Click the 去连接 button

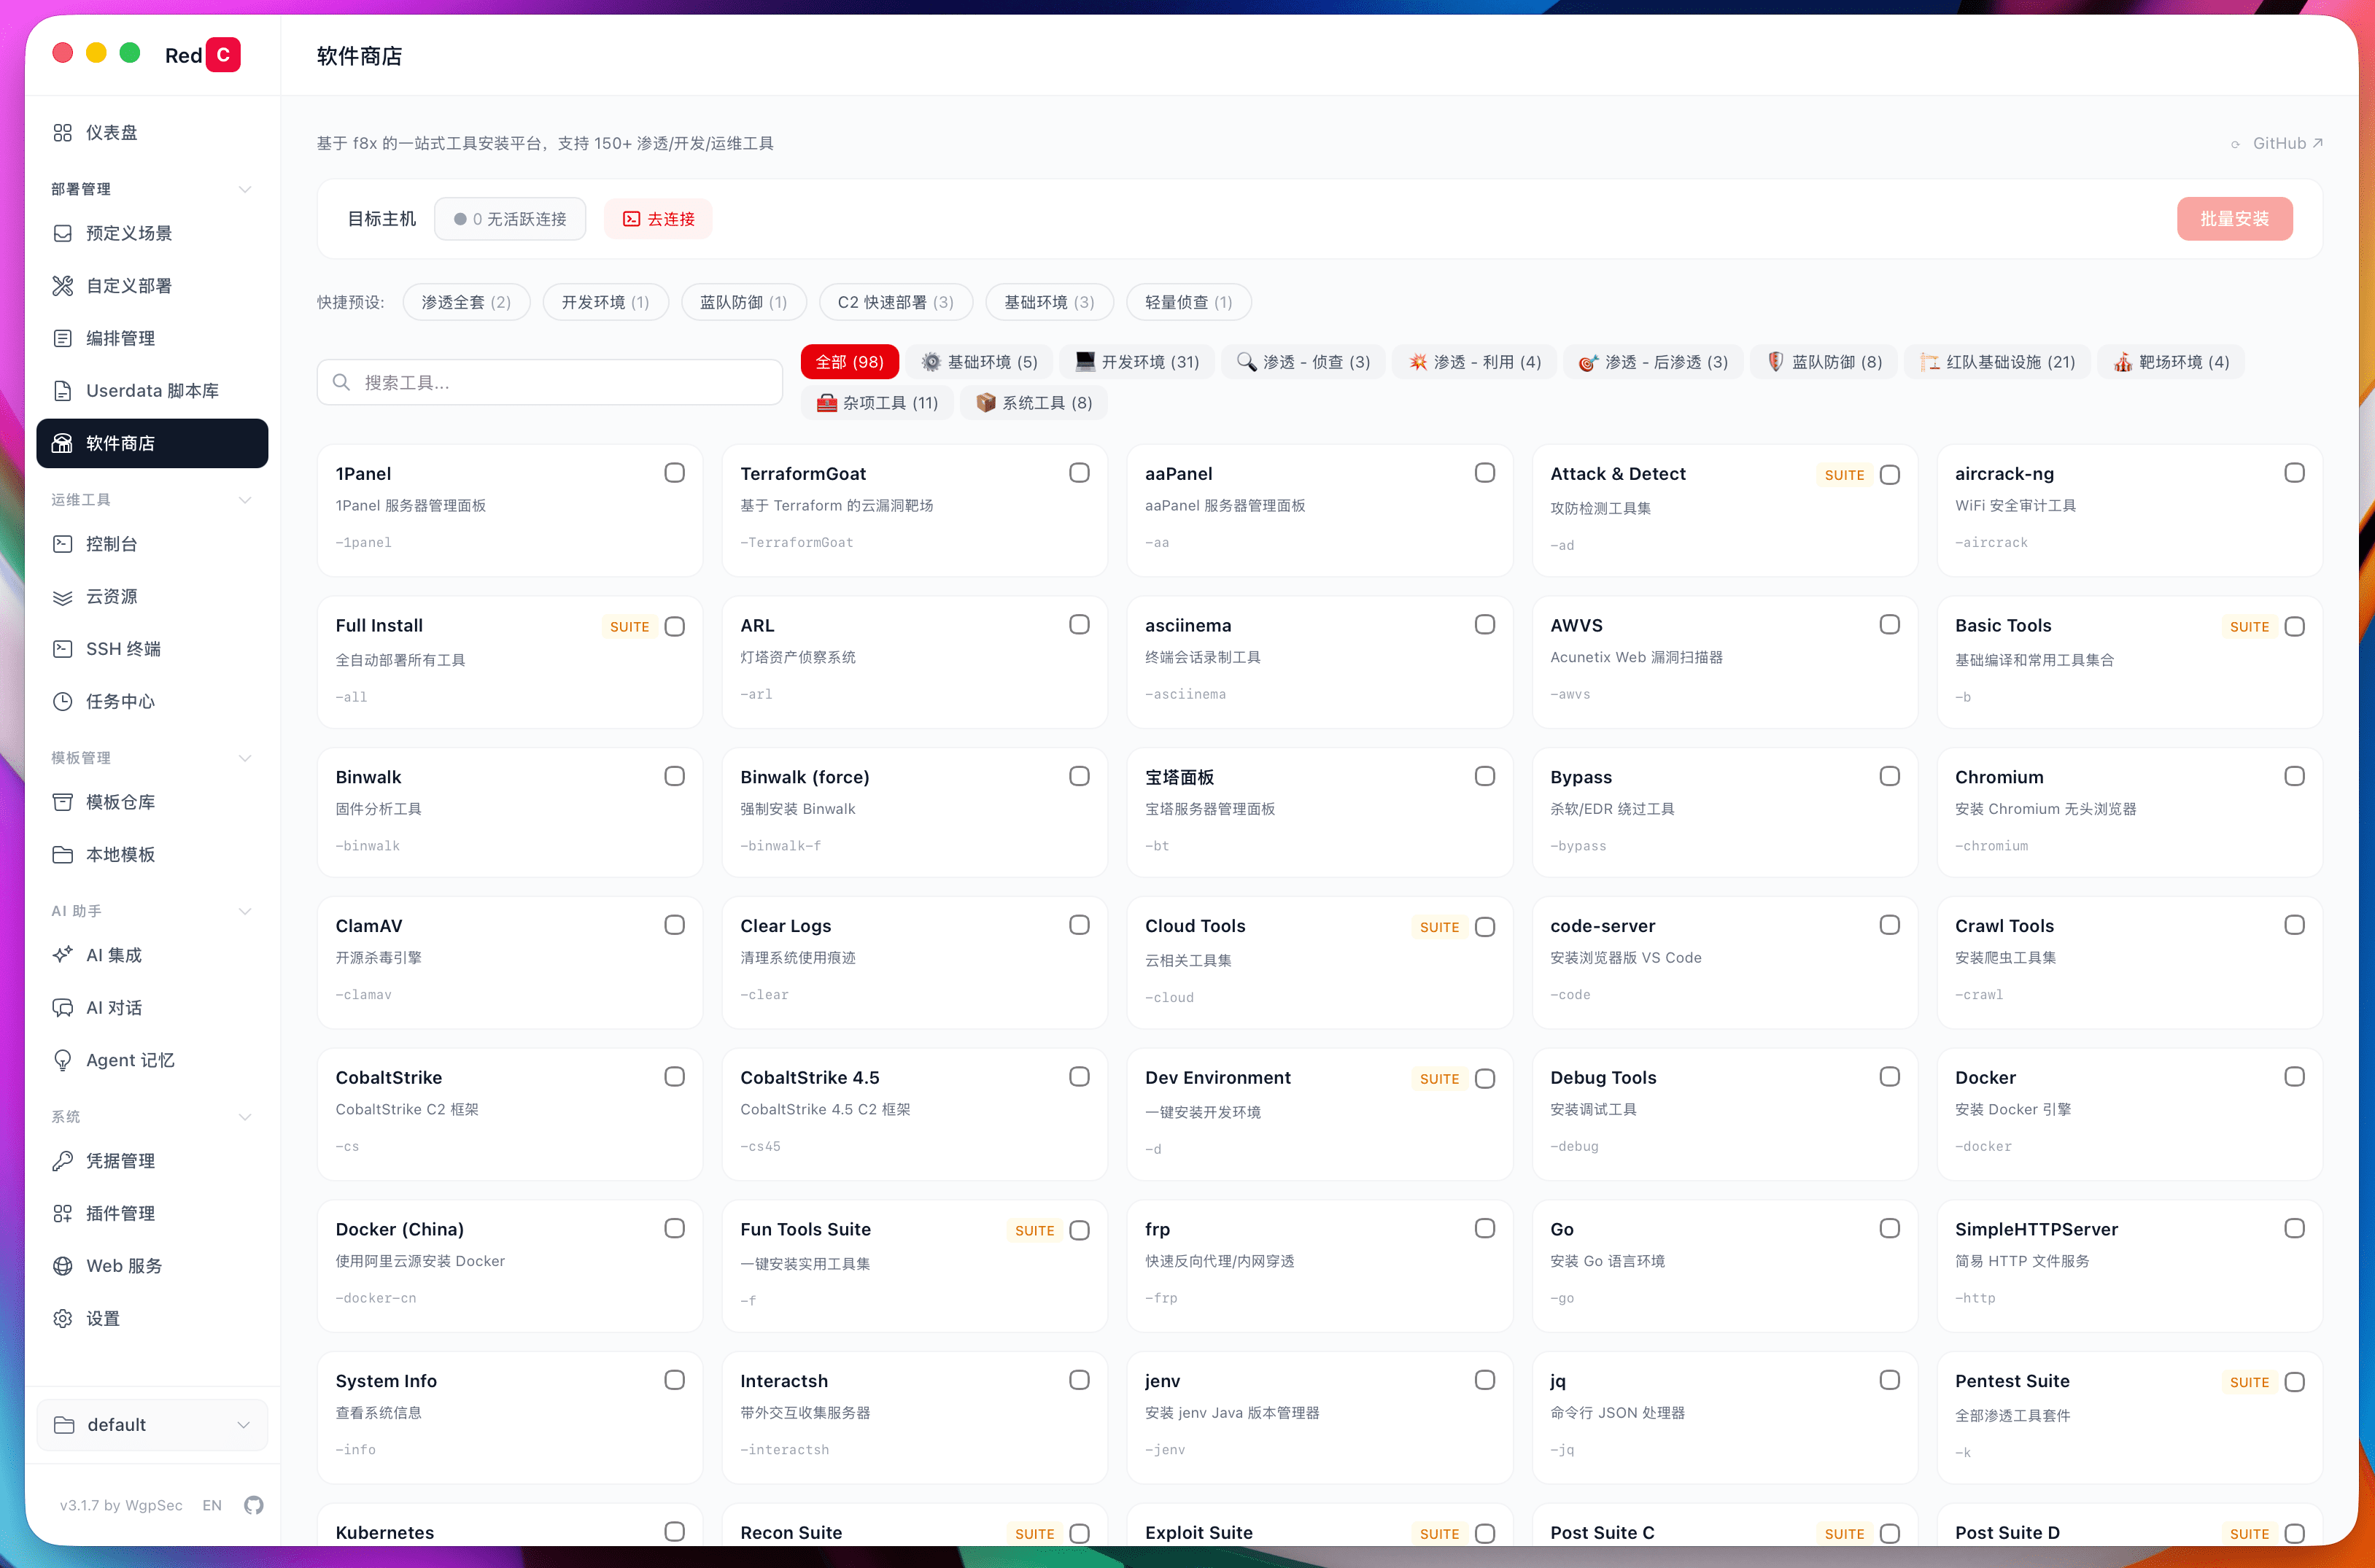658,219
